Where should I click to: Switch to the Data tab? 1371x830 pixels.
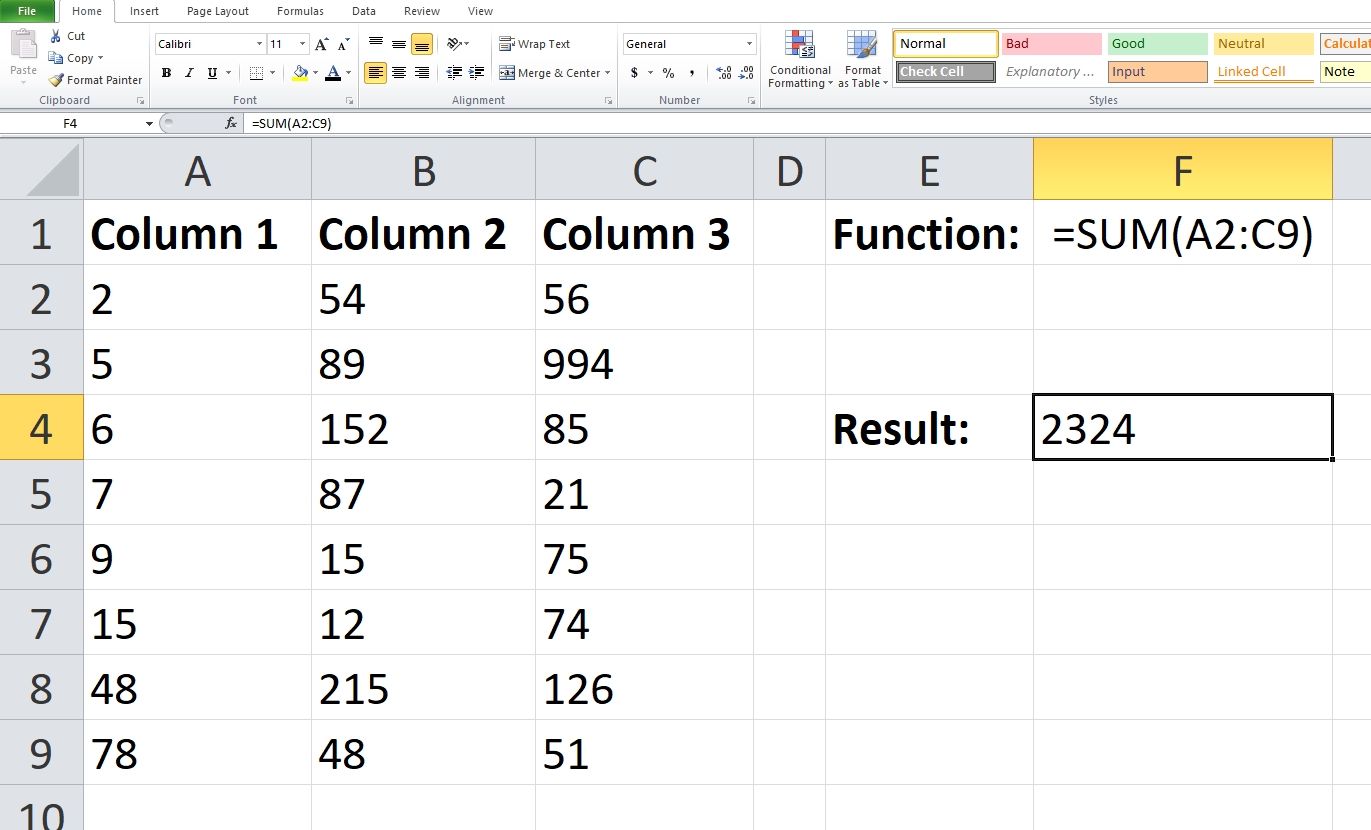click(x=364, y=11)
